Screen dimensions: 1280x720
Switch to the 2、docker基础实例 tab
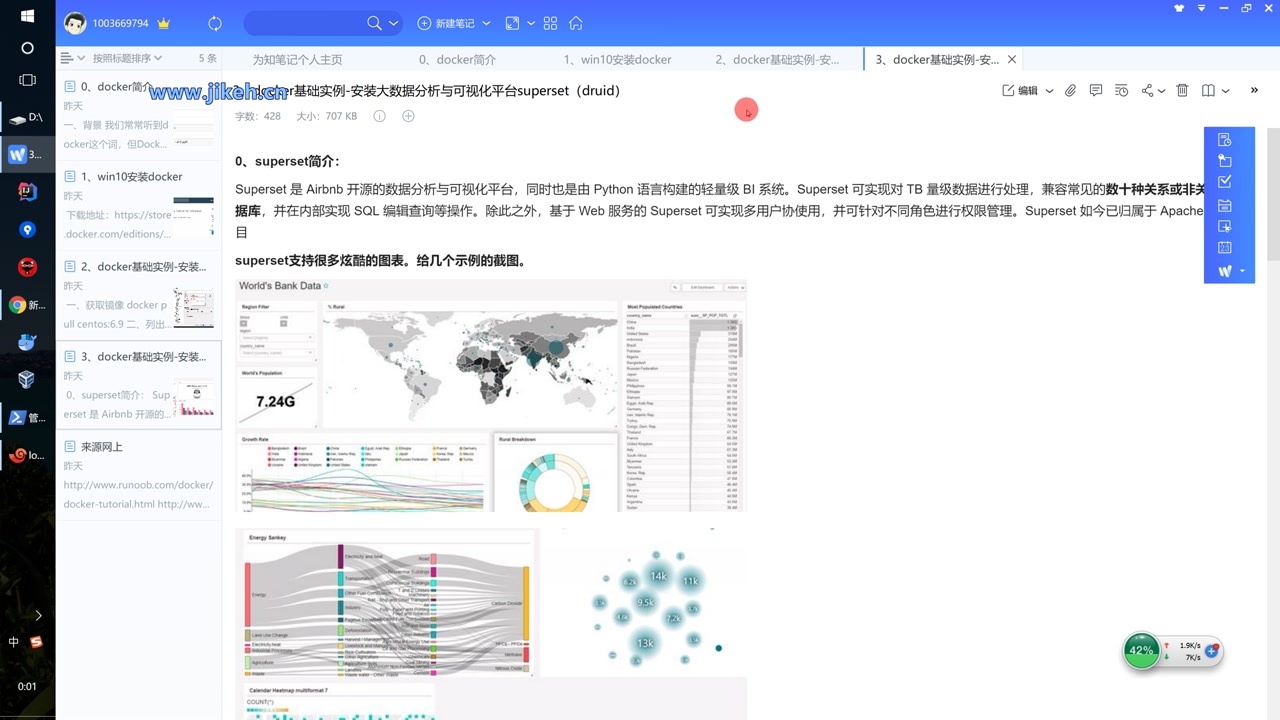(777, 60)
